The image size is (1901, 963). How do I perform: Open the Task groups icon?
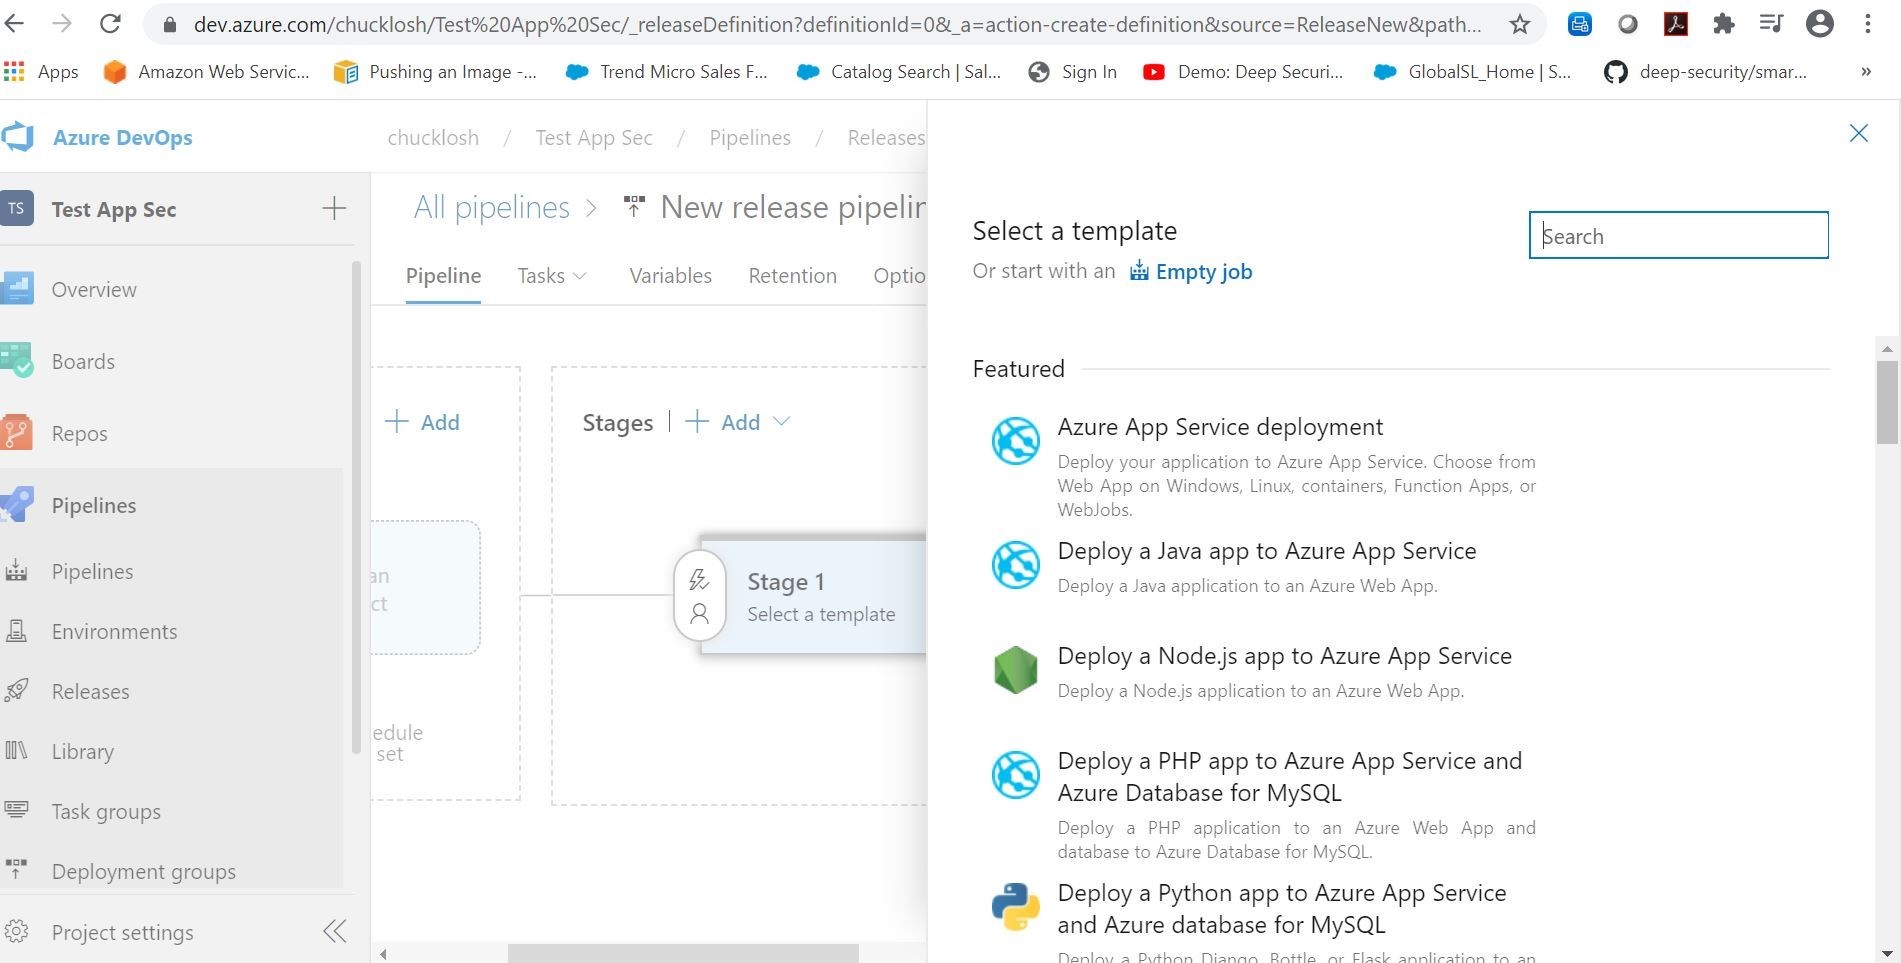(16, 811)
